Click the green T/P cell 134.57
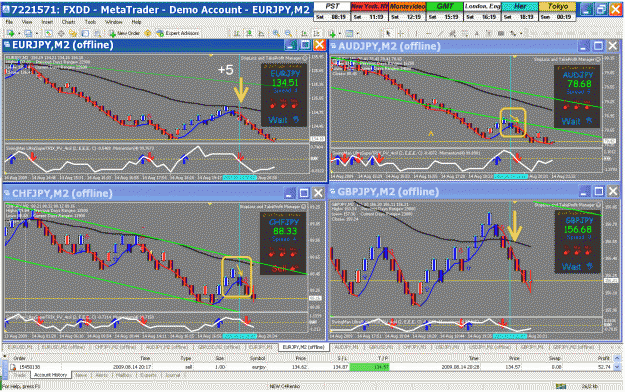Screen dimensions: 625x392 (369, 367)
